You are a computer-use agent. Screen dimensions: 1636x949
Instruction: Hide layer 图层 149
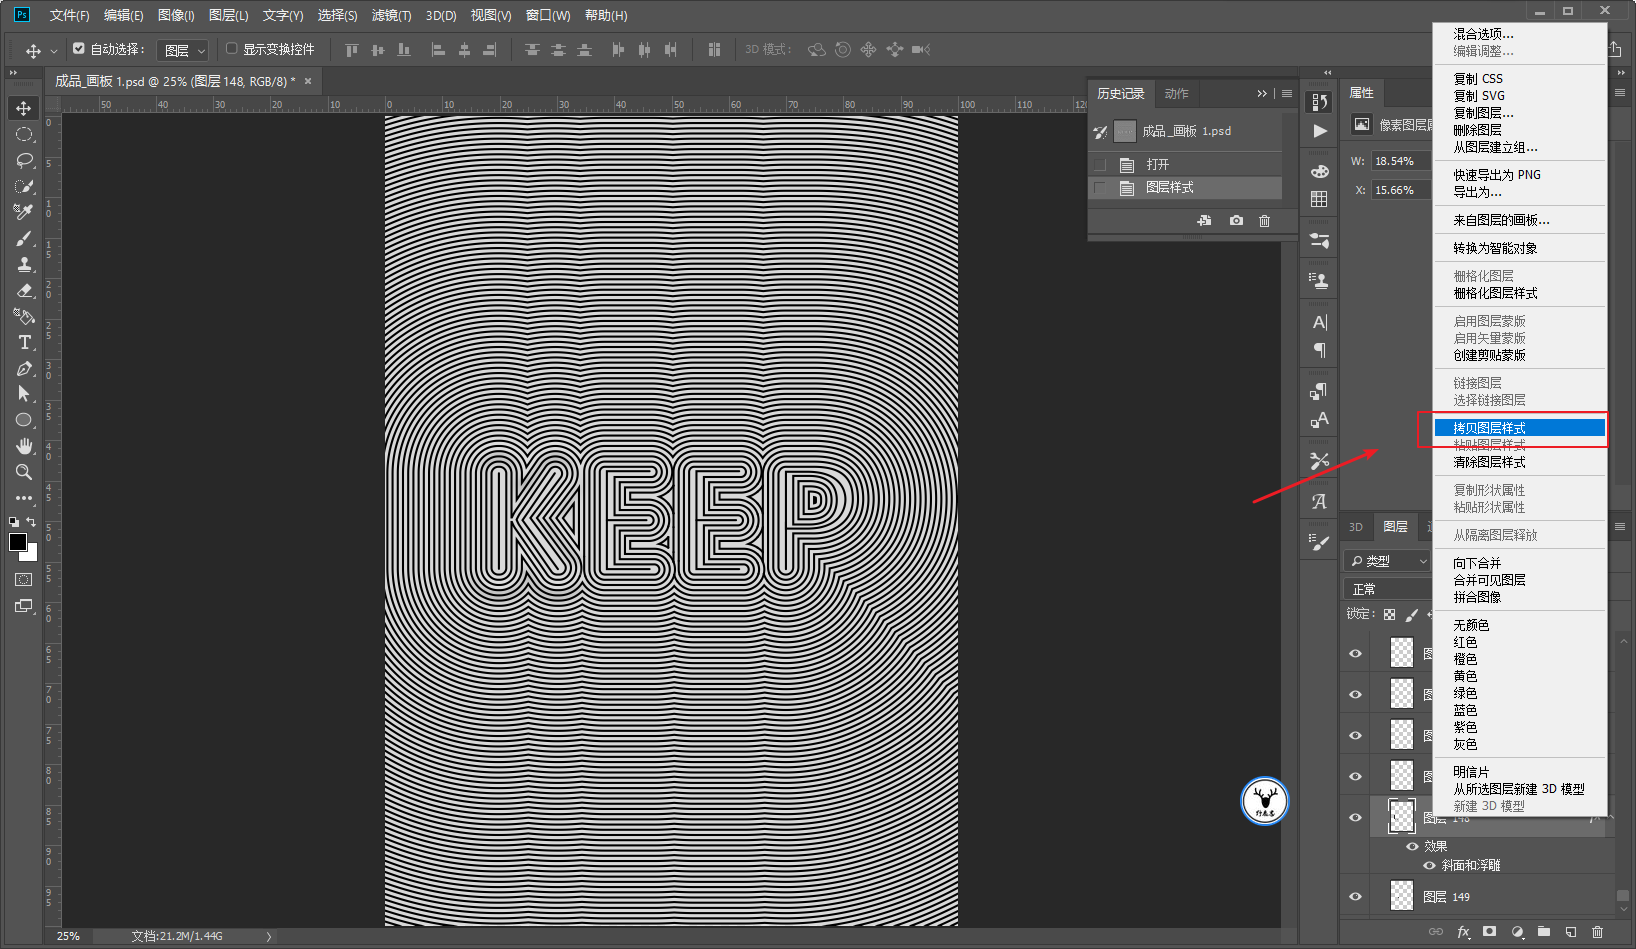pos(1356,896)
